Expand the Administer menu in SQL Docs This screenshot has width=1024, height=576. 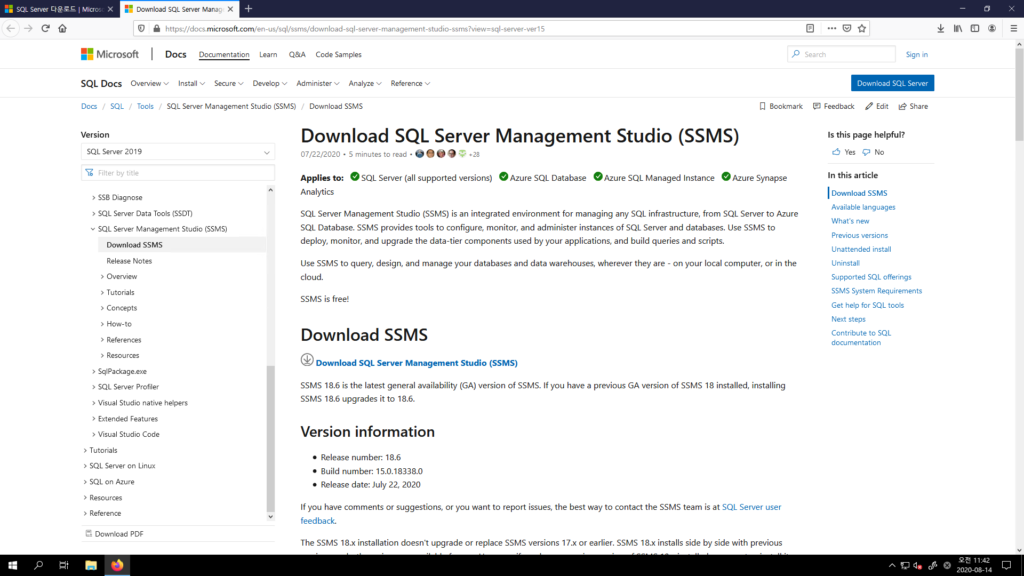(x=318, y=84)
